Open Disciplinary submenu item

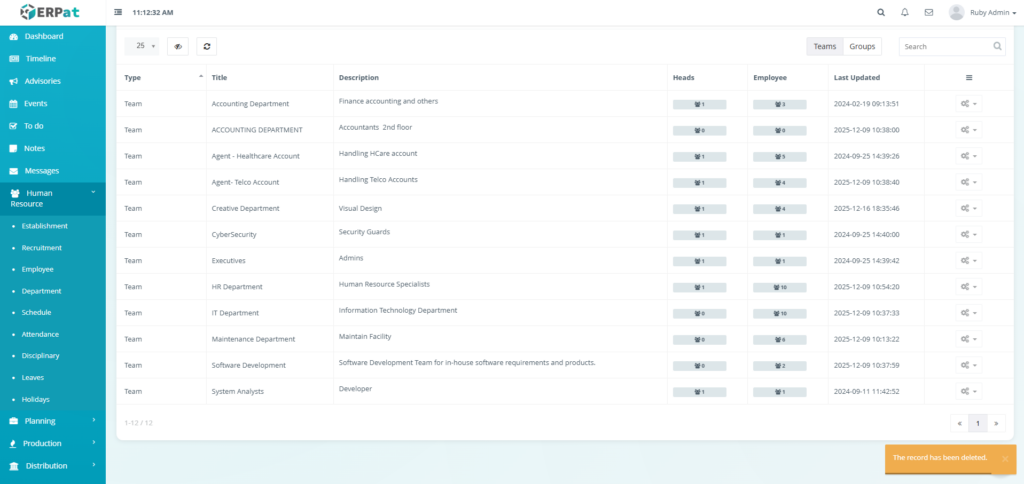point(40,356)
